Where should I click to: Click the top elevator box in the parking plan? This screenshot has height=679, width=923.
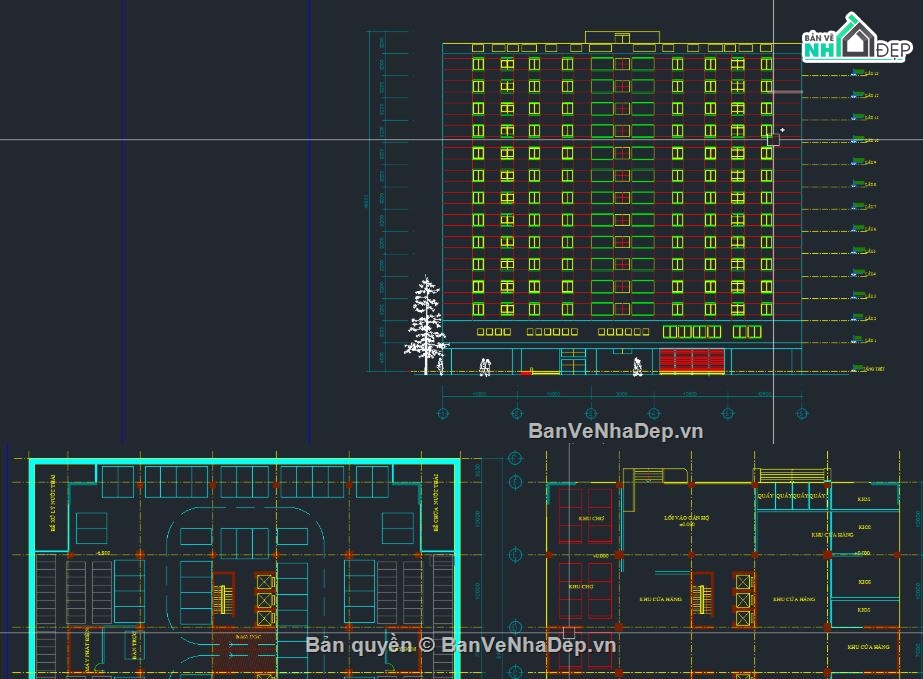tap(264, 582)
